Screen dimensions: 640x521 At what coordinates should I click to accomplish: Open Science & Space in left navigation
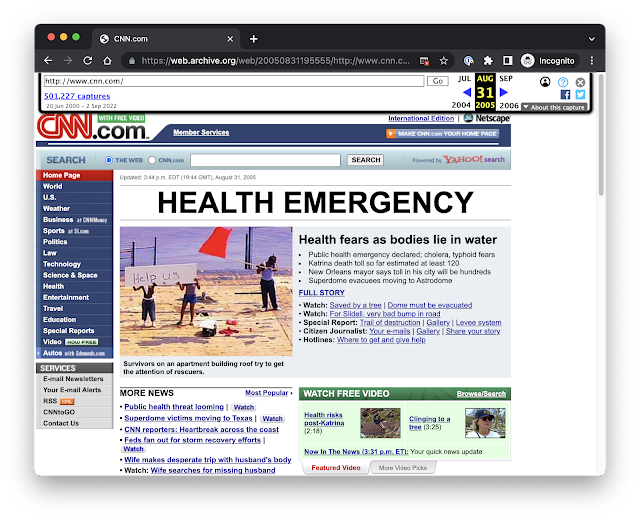[x=75, y=275]
